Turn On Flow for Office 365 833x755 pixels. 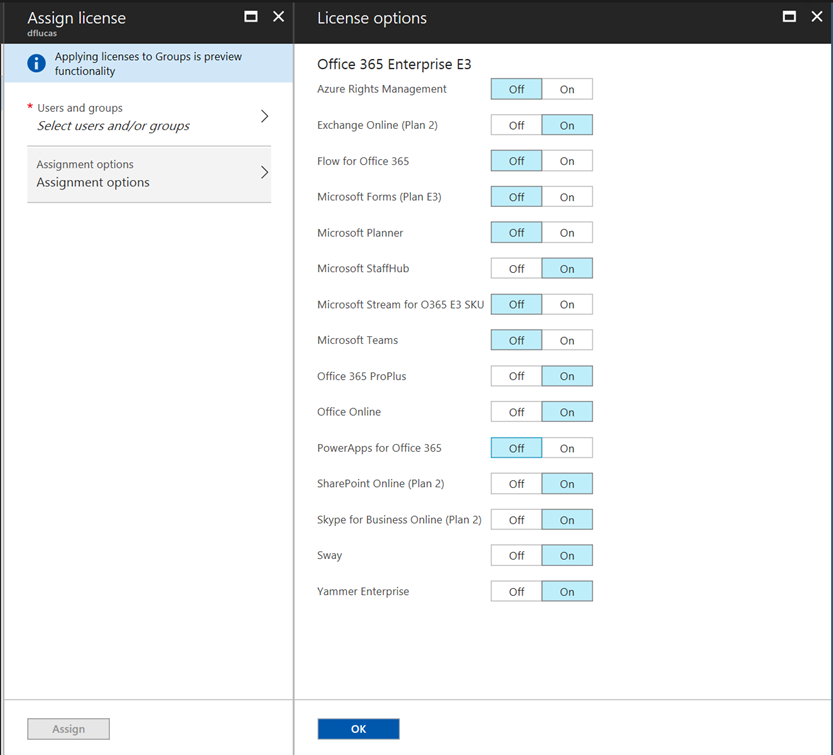(567, 161)
